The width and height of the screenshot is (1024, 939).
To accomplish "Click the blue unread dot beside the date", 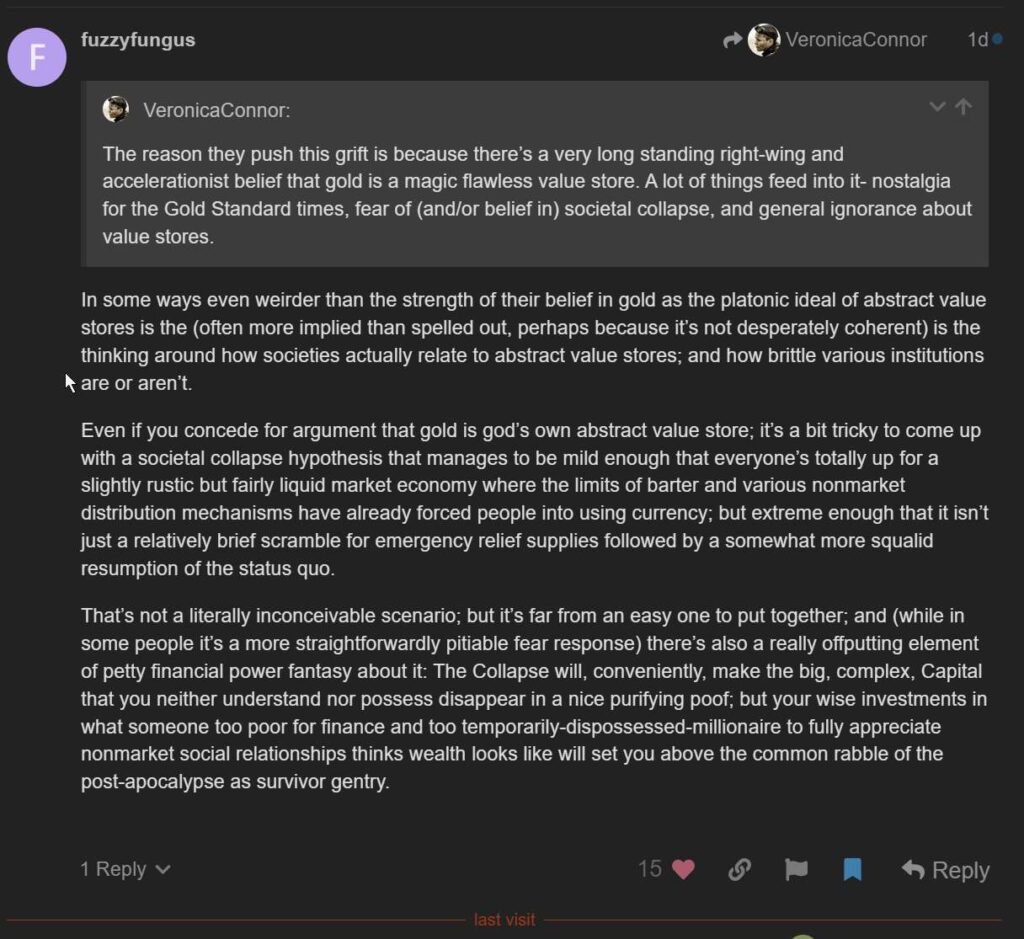I will tap(997, 40).
